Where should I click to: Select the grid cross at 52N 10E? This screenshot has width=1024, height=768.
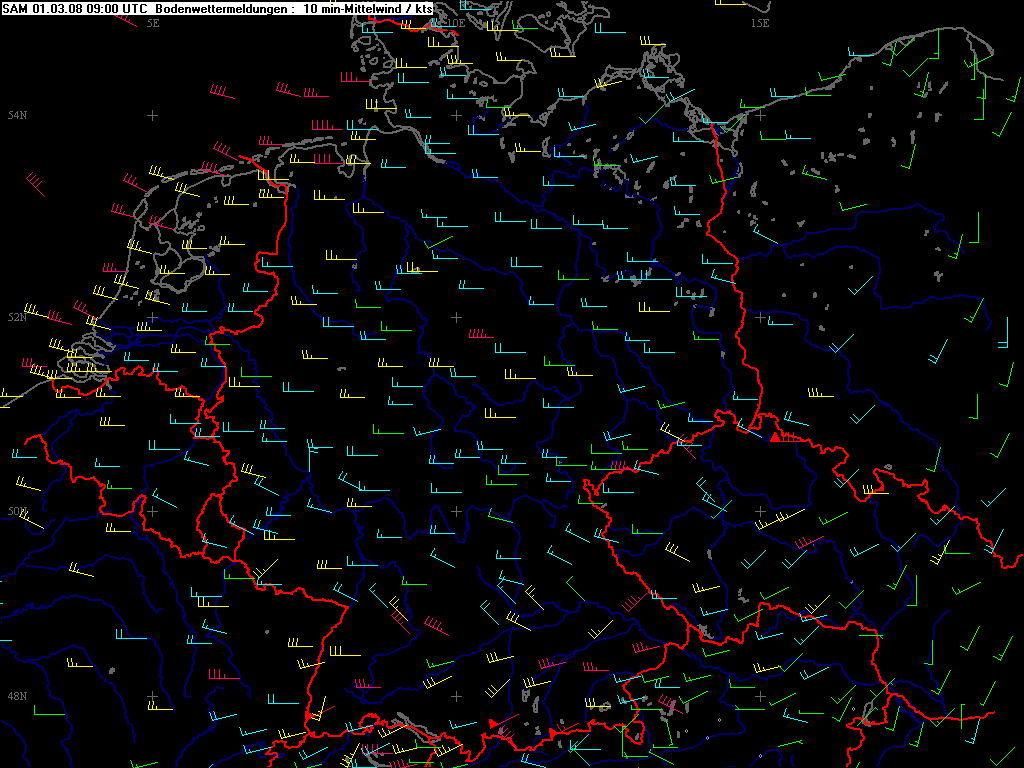456,317
